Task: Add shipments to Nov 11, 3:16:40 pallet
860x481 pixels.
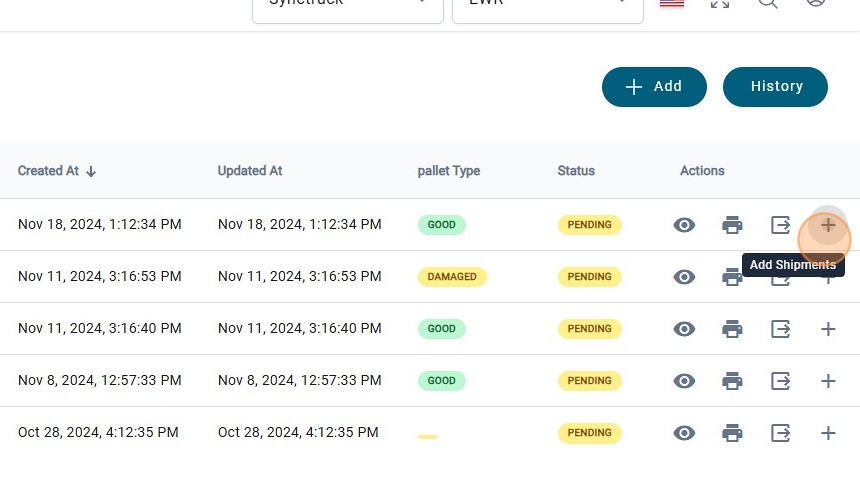Action: click(x=828, y=329)
